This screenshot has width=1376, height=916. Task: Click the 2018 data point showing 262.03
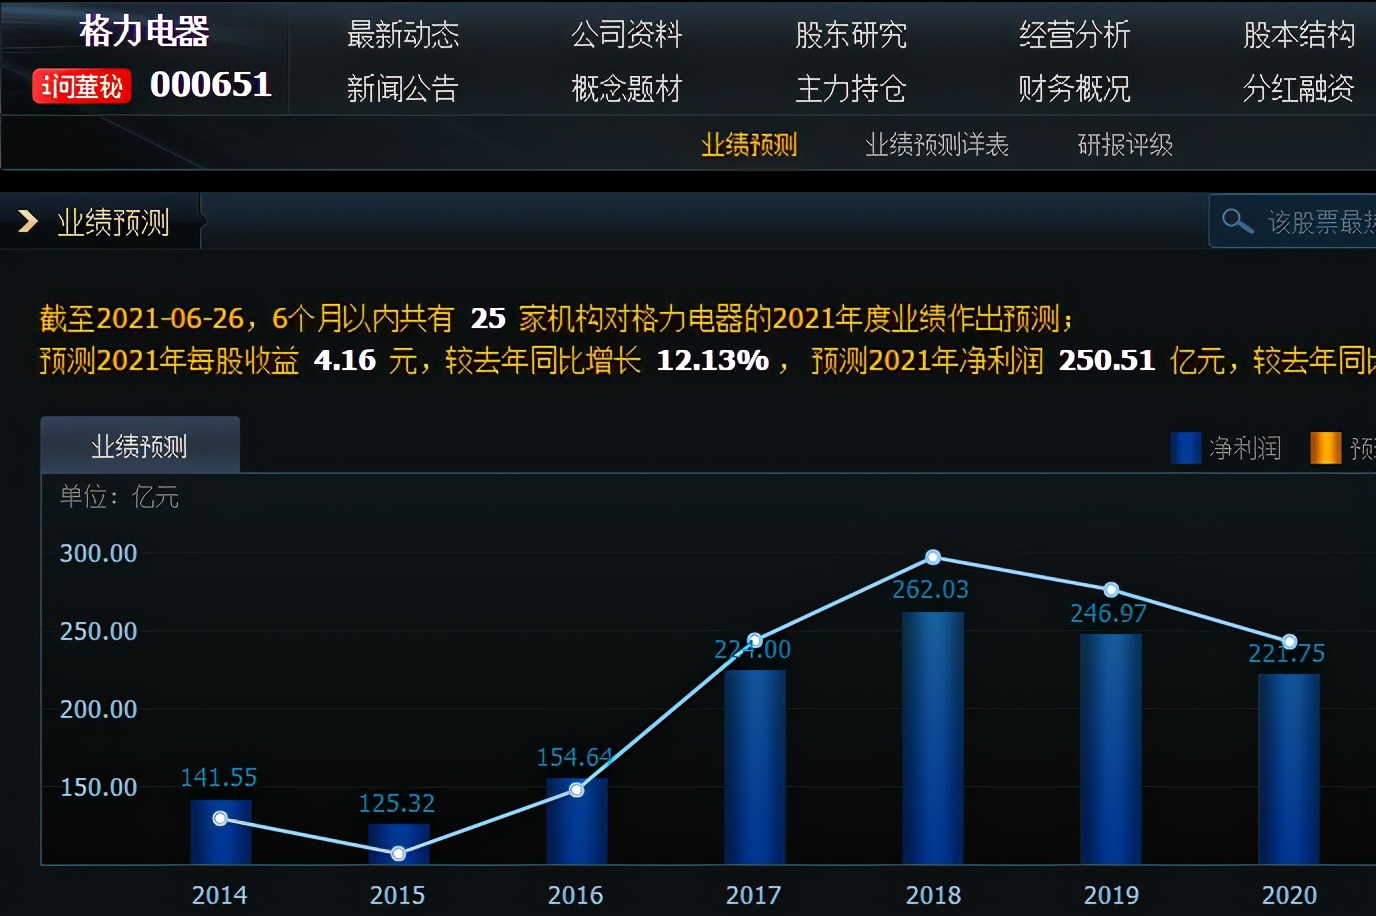[932, 557]
